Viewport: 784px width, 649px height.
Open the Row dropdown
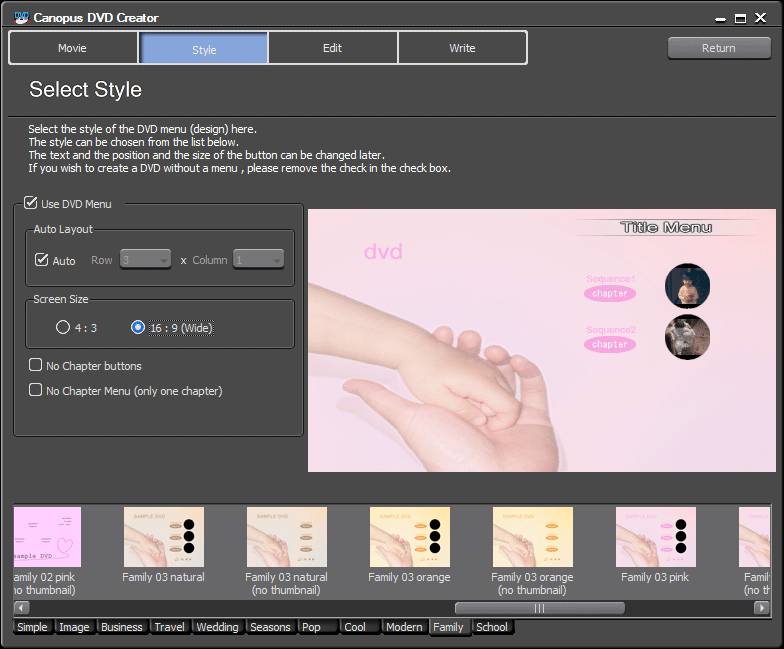coord(146,260)
